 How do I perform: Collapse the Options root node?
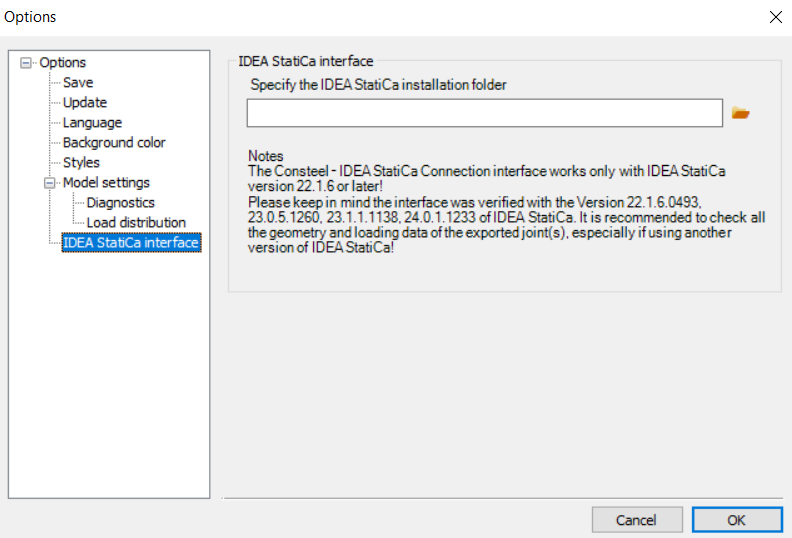coord(25,63)
